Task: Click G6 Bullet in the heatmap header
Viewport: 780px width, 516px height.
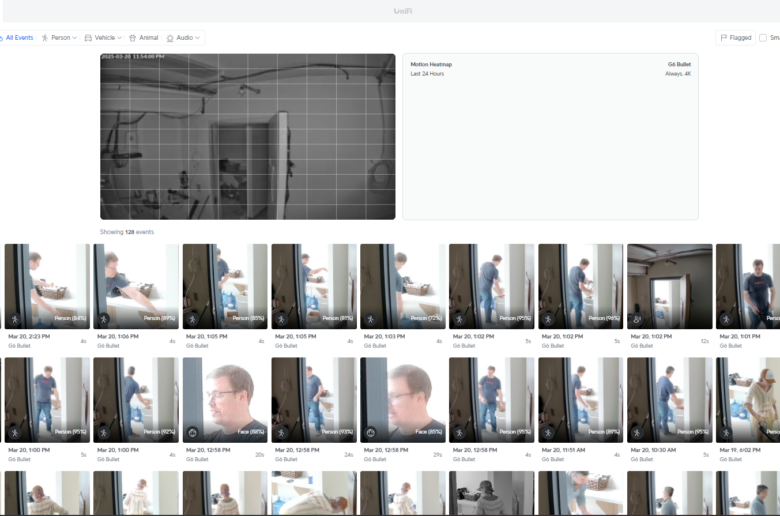Action: point(679,64)
